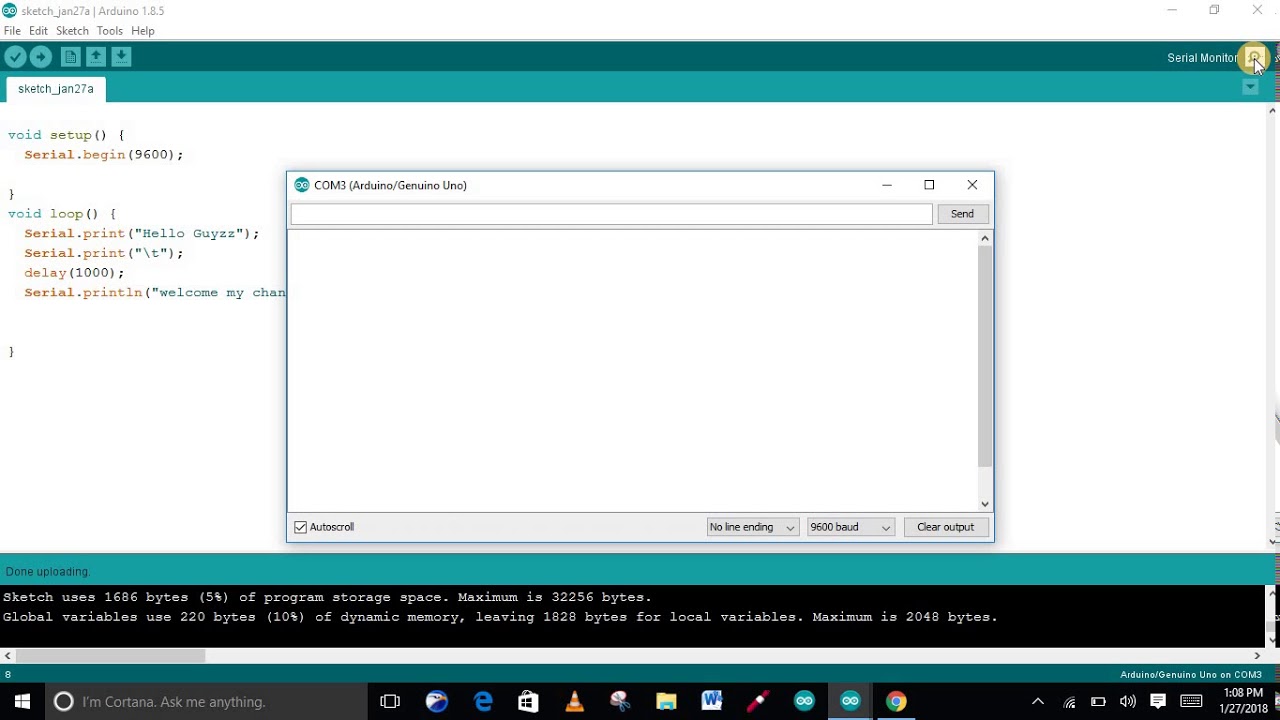The width and height of the screenshot is (1280, 720).
Task: Click the serial input text field
Action: 611,214
